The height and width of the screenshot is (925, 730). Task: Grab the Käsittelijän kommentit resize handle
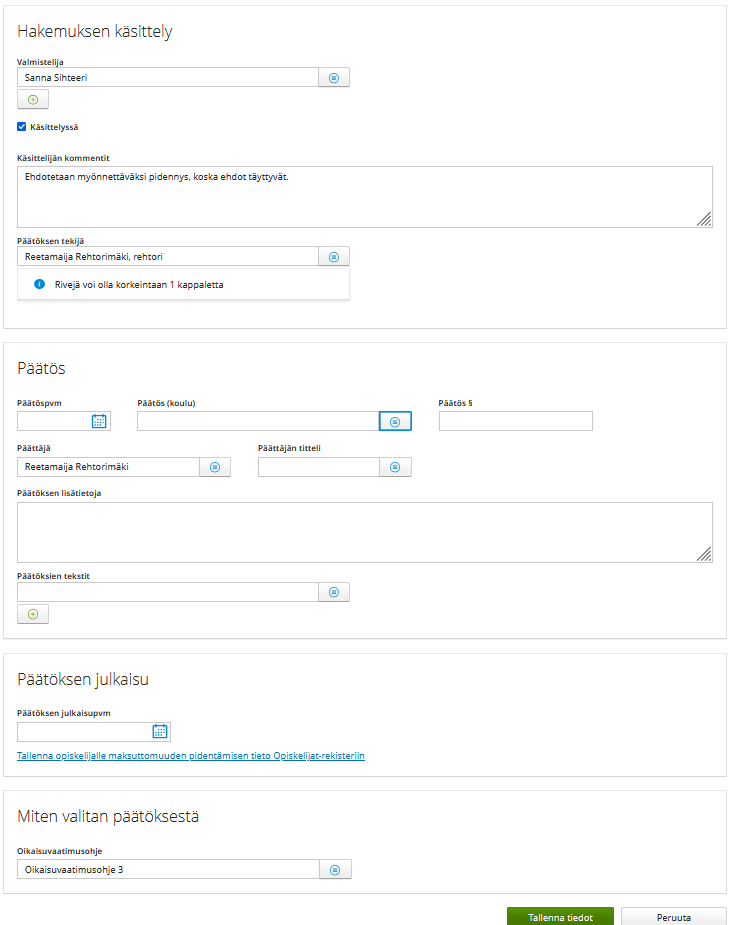click(x=704, y=220)
